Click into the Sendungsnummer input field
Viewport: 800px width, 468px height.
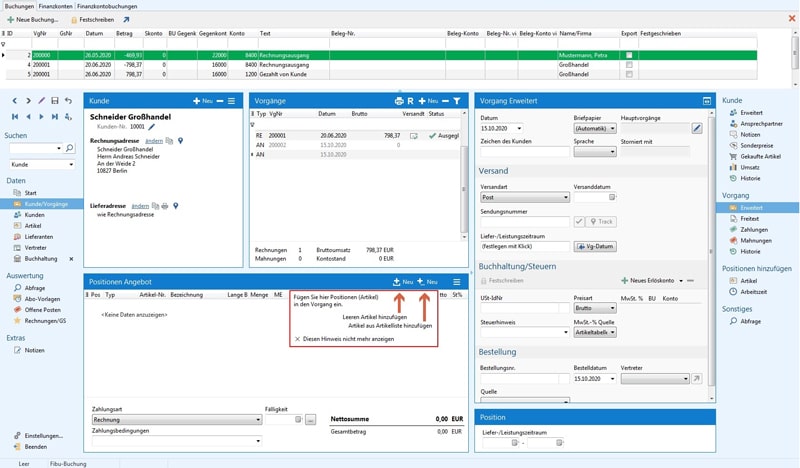(x=524, y=221)
